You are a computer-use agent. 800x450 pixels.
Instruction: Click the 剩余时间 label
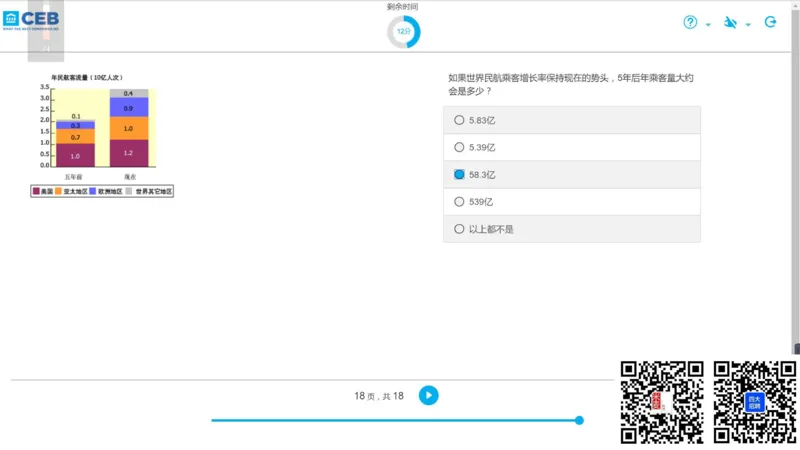point(403,7)
